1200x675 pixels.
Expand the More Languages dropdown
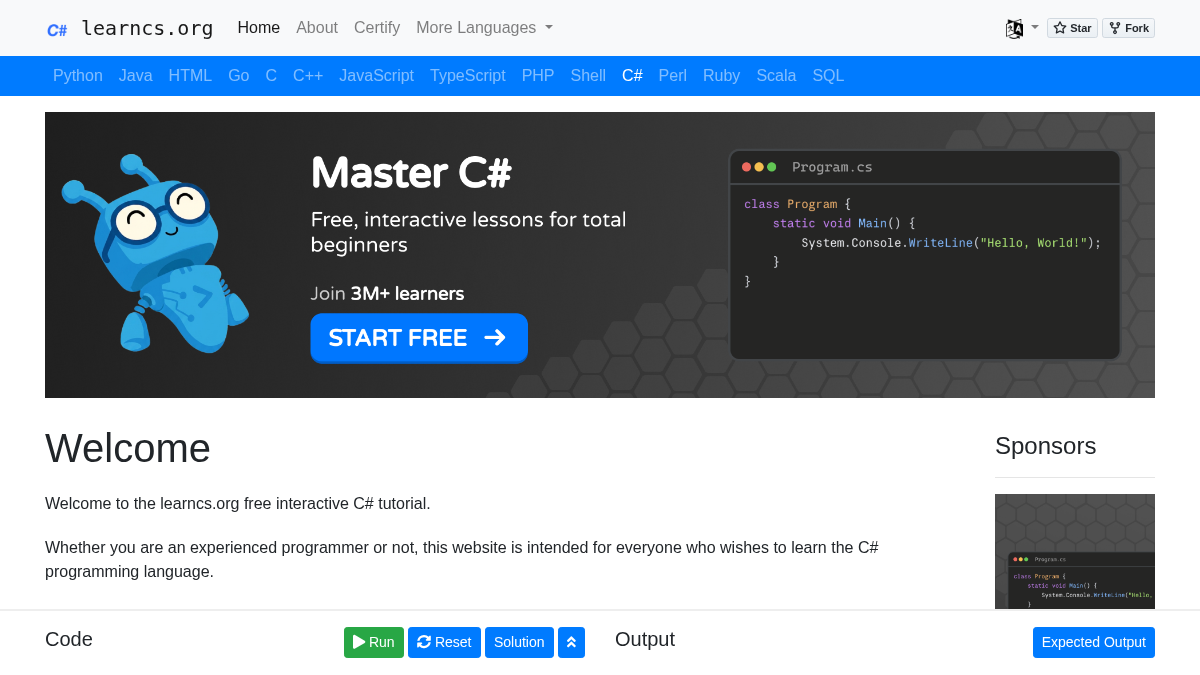pos(484,28)
